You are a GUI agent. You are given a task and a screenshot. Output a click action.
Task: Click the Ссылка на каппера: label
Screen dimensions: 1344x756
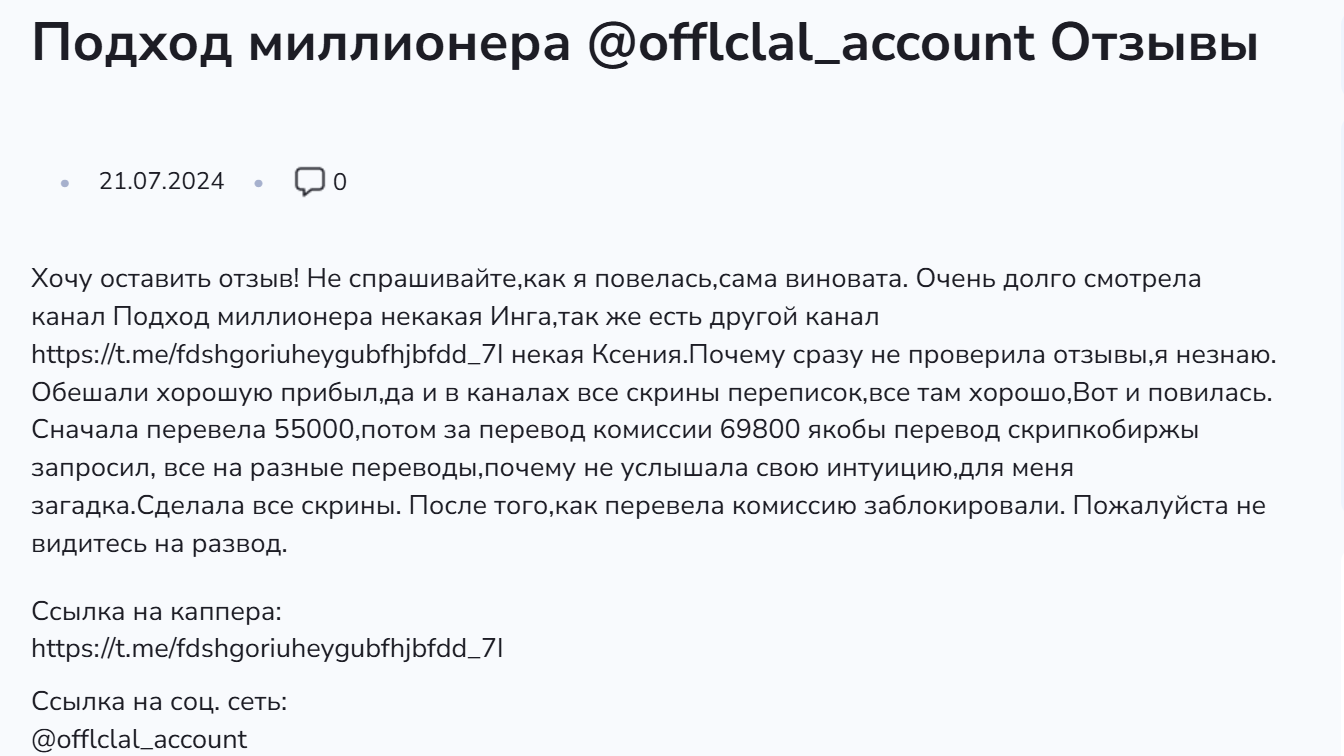pos(157,611)
